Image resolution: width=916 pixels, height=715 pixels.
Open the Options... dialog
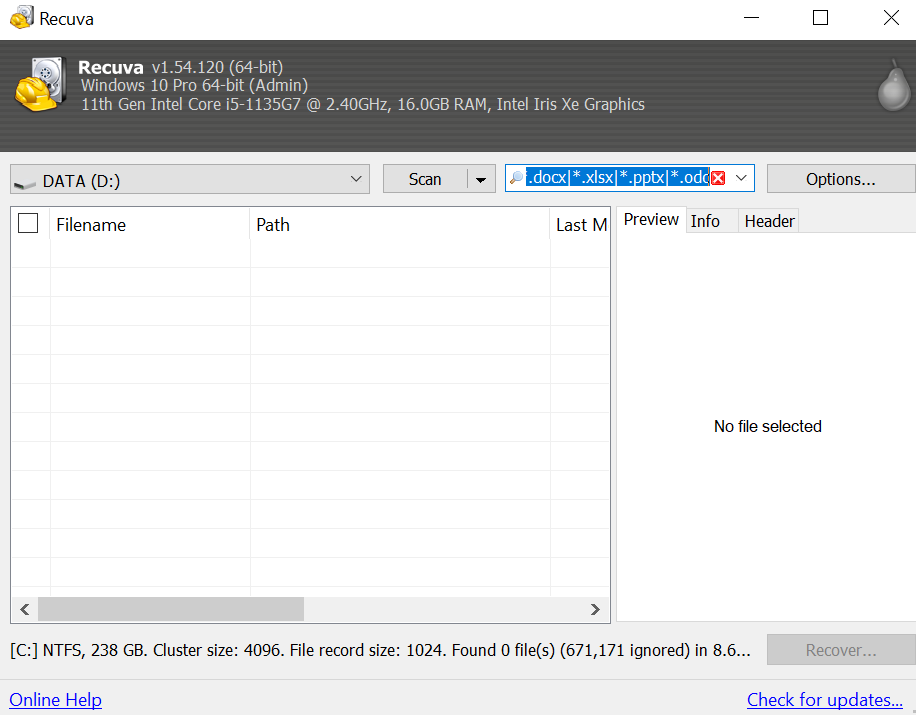tap(841, 179)
